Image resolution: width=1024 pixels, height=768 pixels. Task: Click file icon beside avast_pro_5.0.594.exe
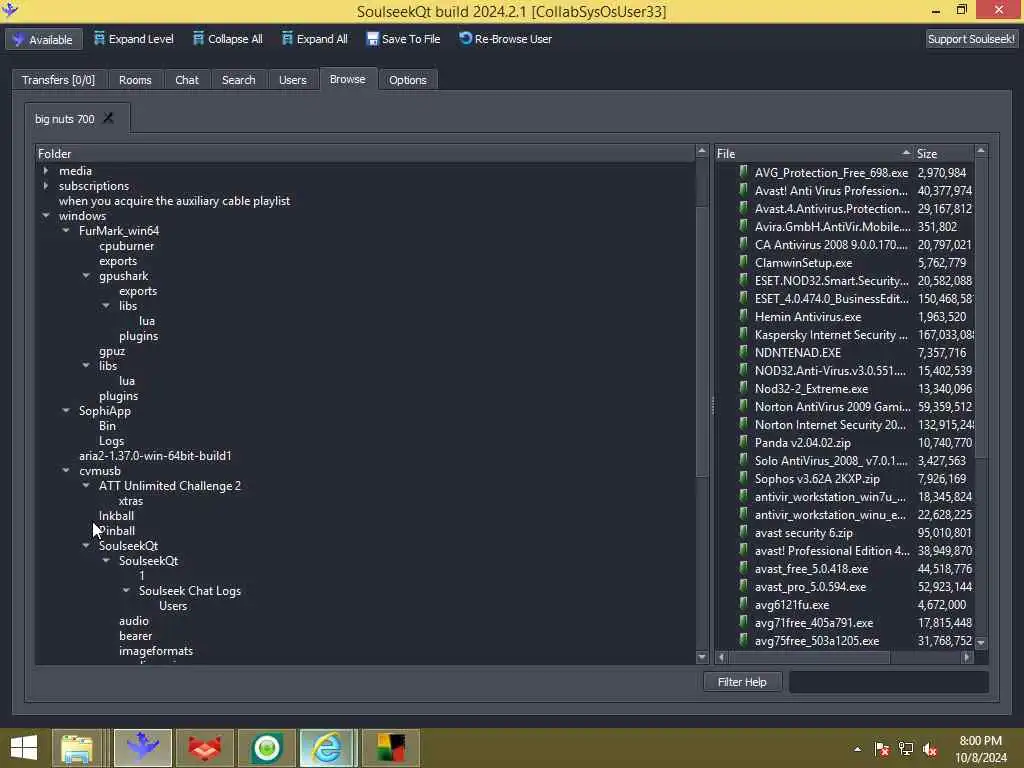(x=743, y=587)
